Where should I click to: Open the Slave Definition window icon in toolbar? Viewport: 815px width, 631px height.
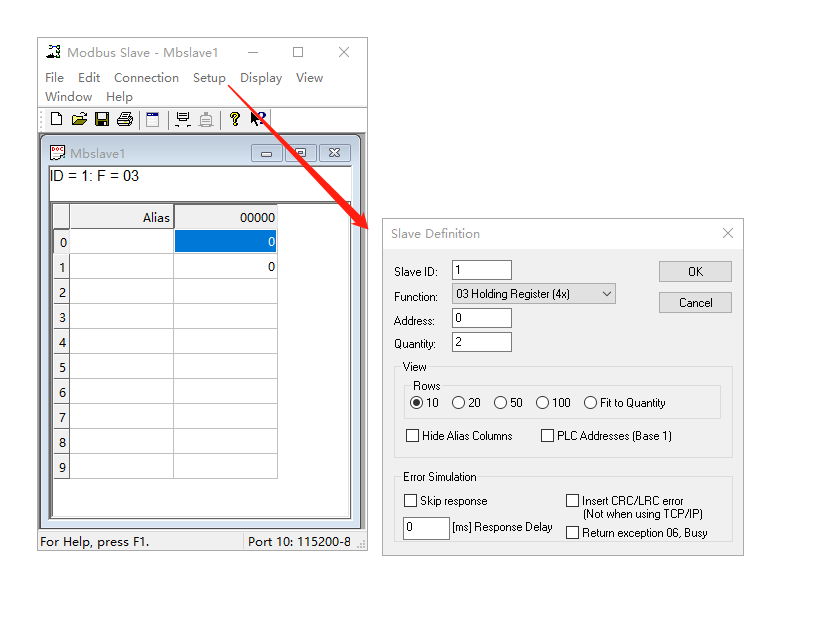[x=152, y=119]
